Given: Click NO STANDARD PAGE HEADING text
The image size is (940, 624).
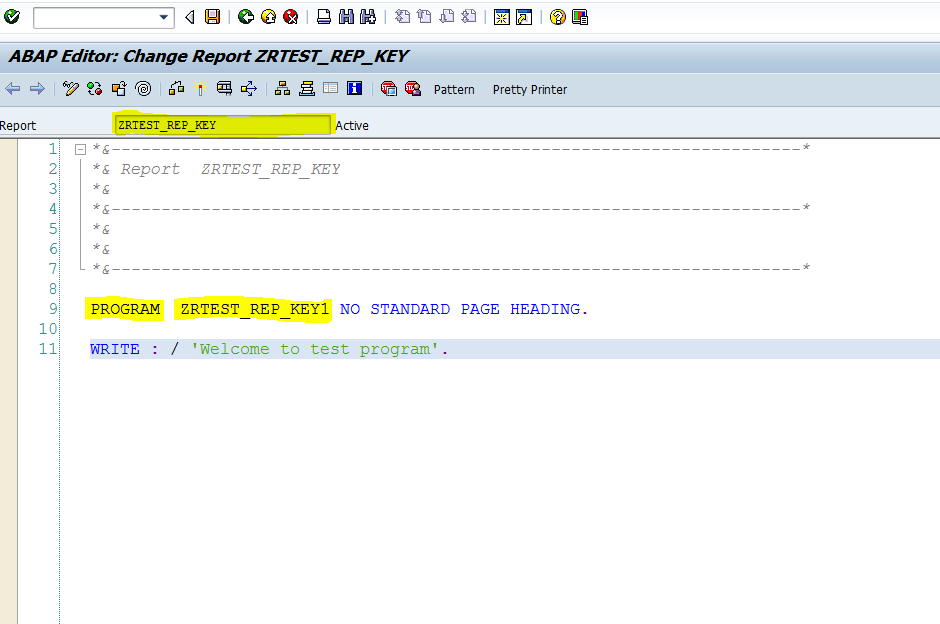Looking at the screenshot, I should click(460, 309).
